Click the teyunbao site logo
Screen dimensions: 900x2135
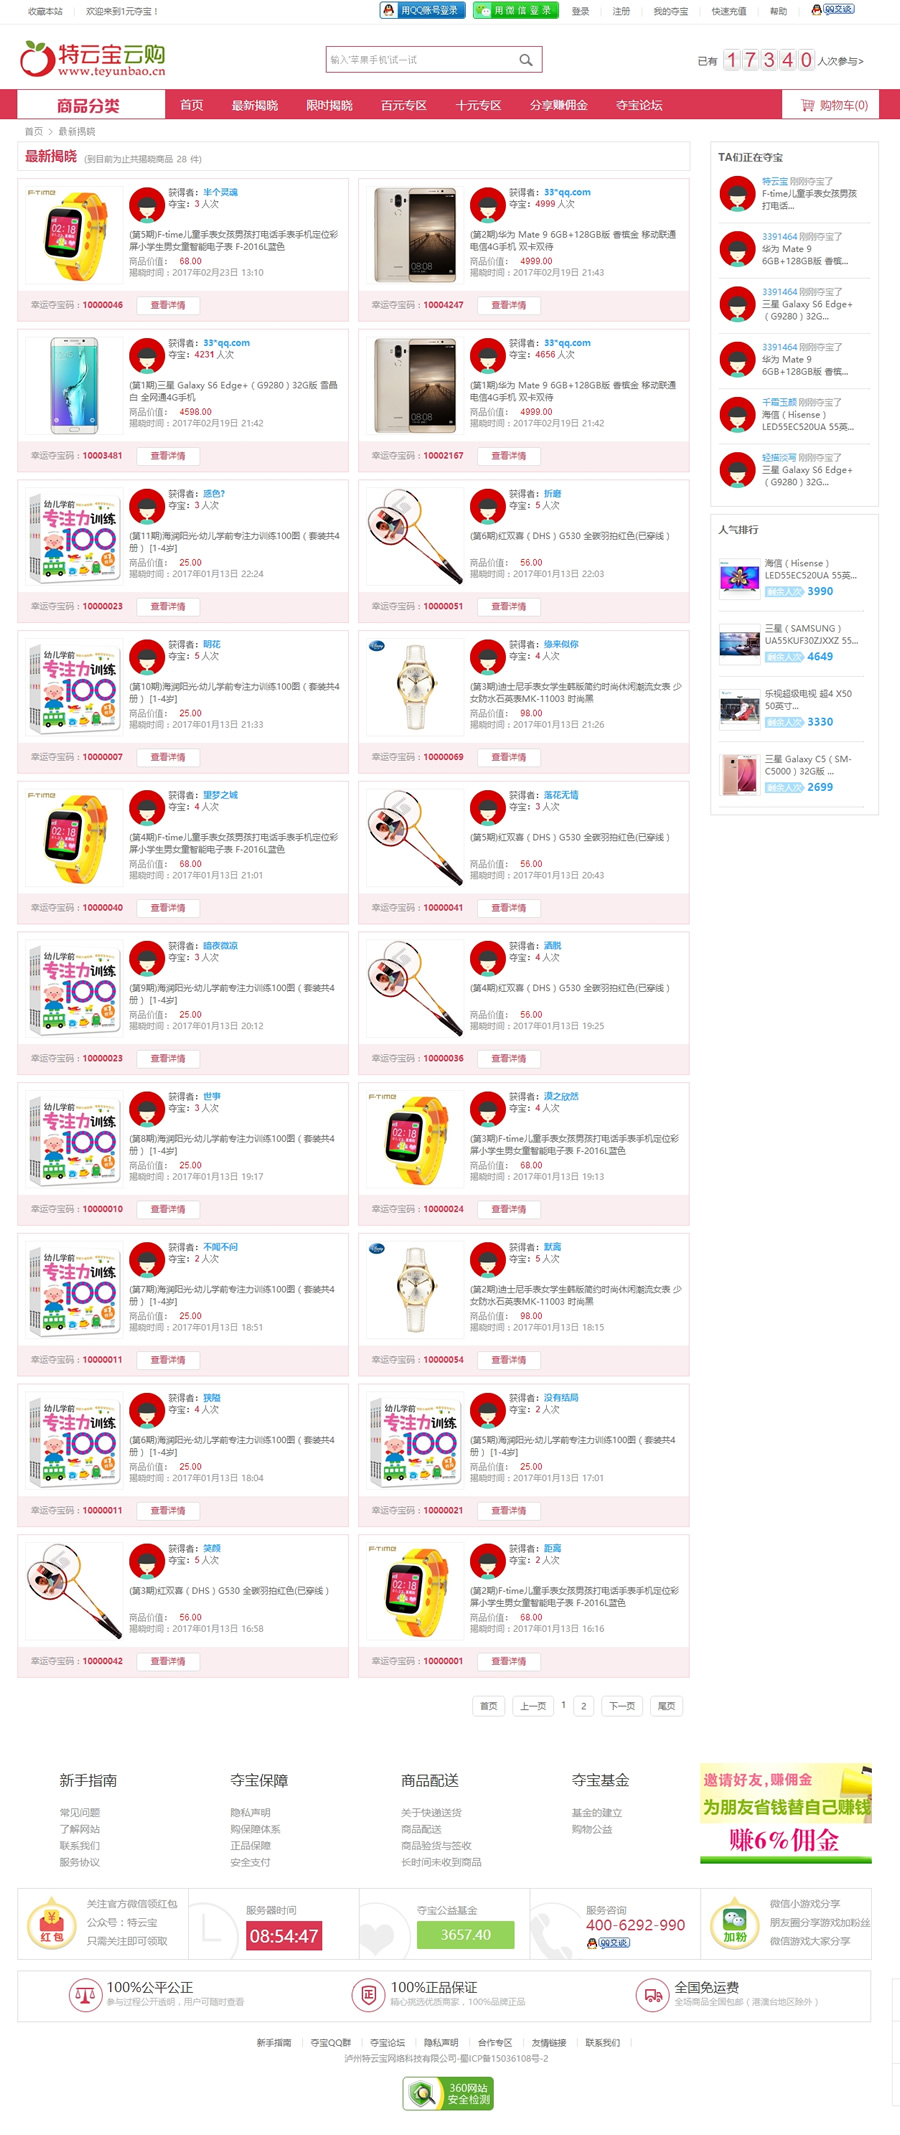point(93,59)
